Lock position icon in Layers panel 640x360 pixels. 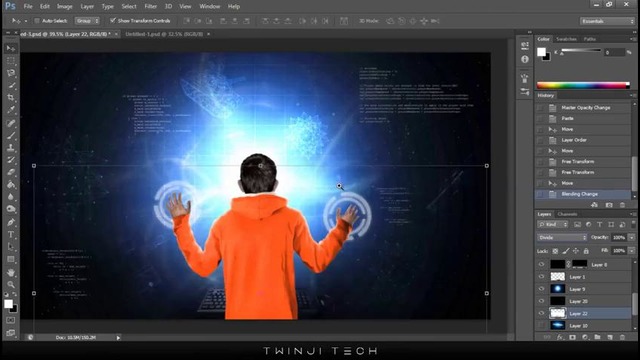[x=576, y=251]
